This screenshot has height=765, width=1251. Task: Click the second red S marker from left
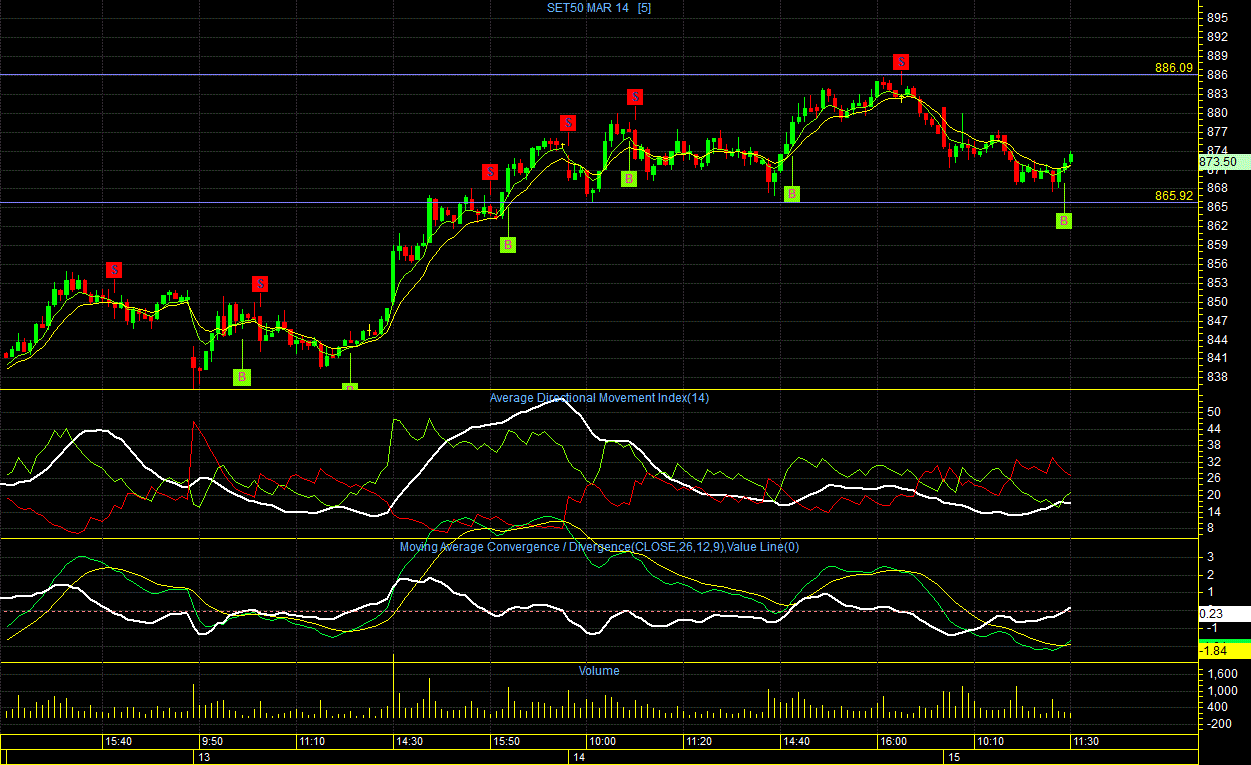click(x=259, y=284)
